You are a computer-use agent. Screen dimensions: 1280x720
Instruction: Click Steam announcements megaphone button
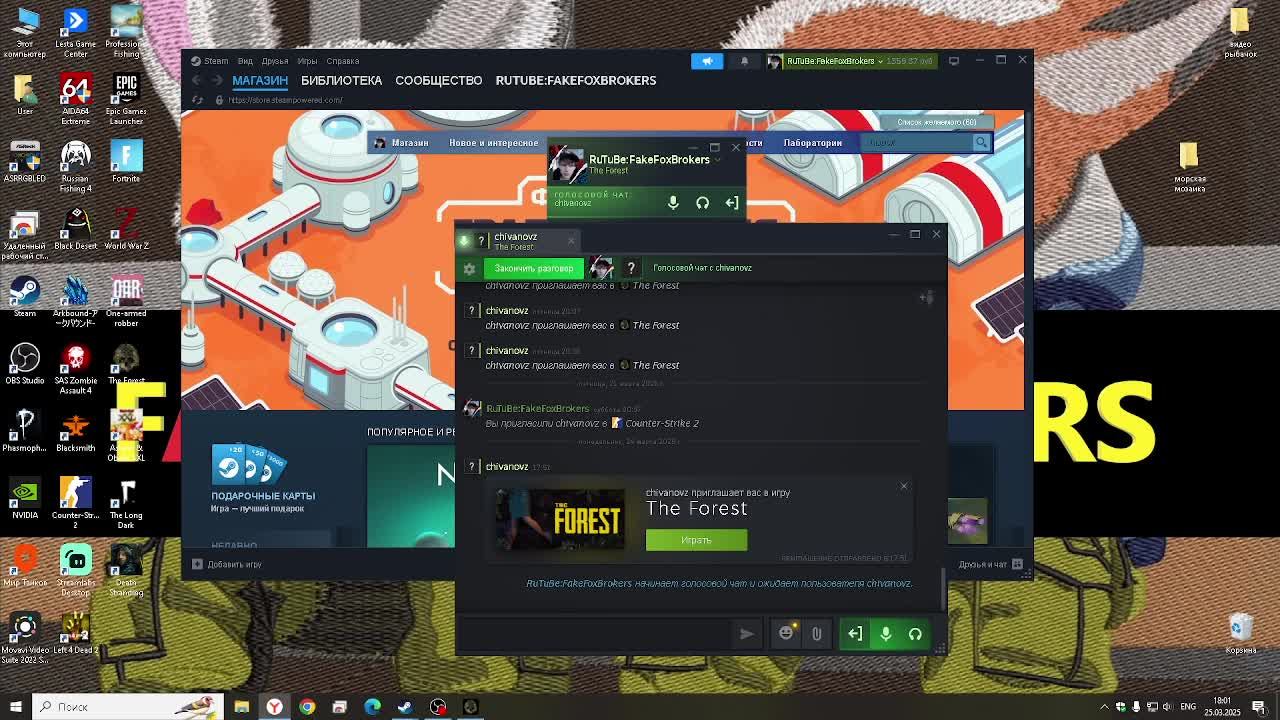(x=707, y=61)
